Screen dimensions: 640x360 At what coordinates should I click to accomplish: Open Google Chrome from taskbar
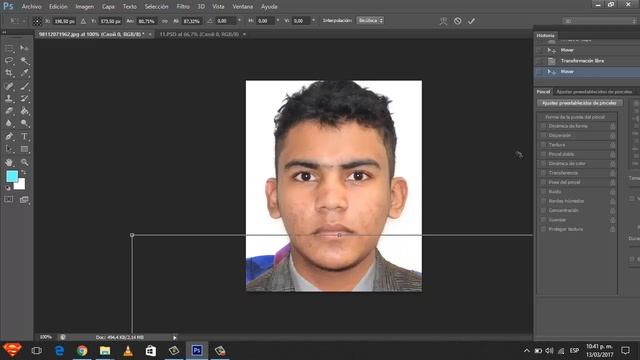(82, 351)
